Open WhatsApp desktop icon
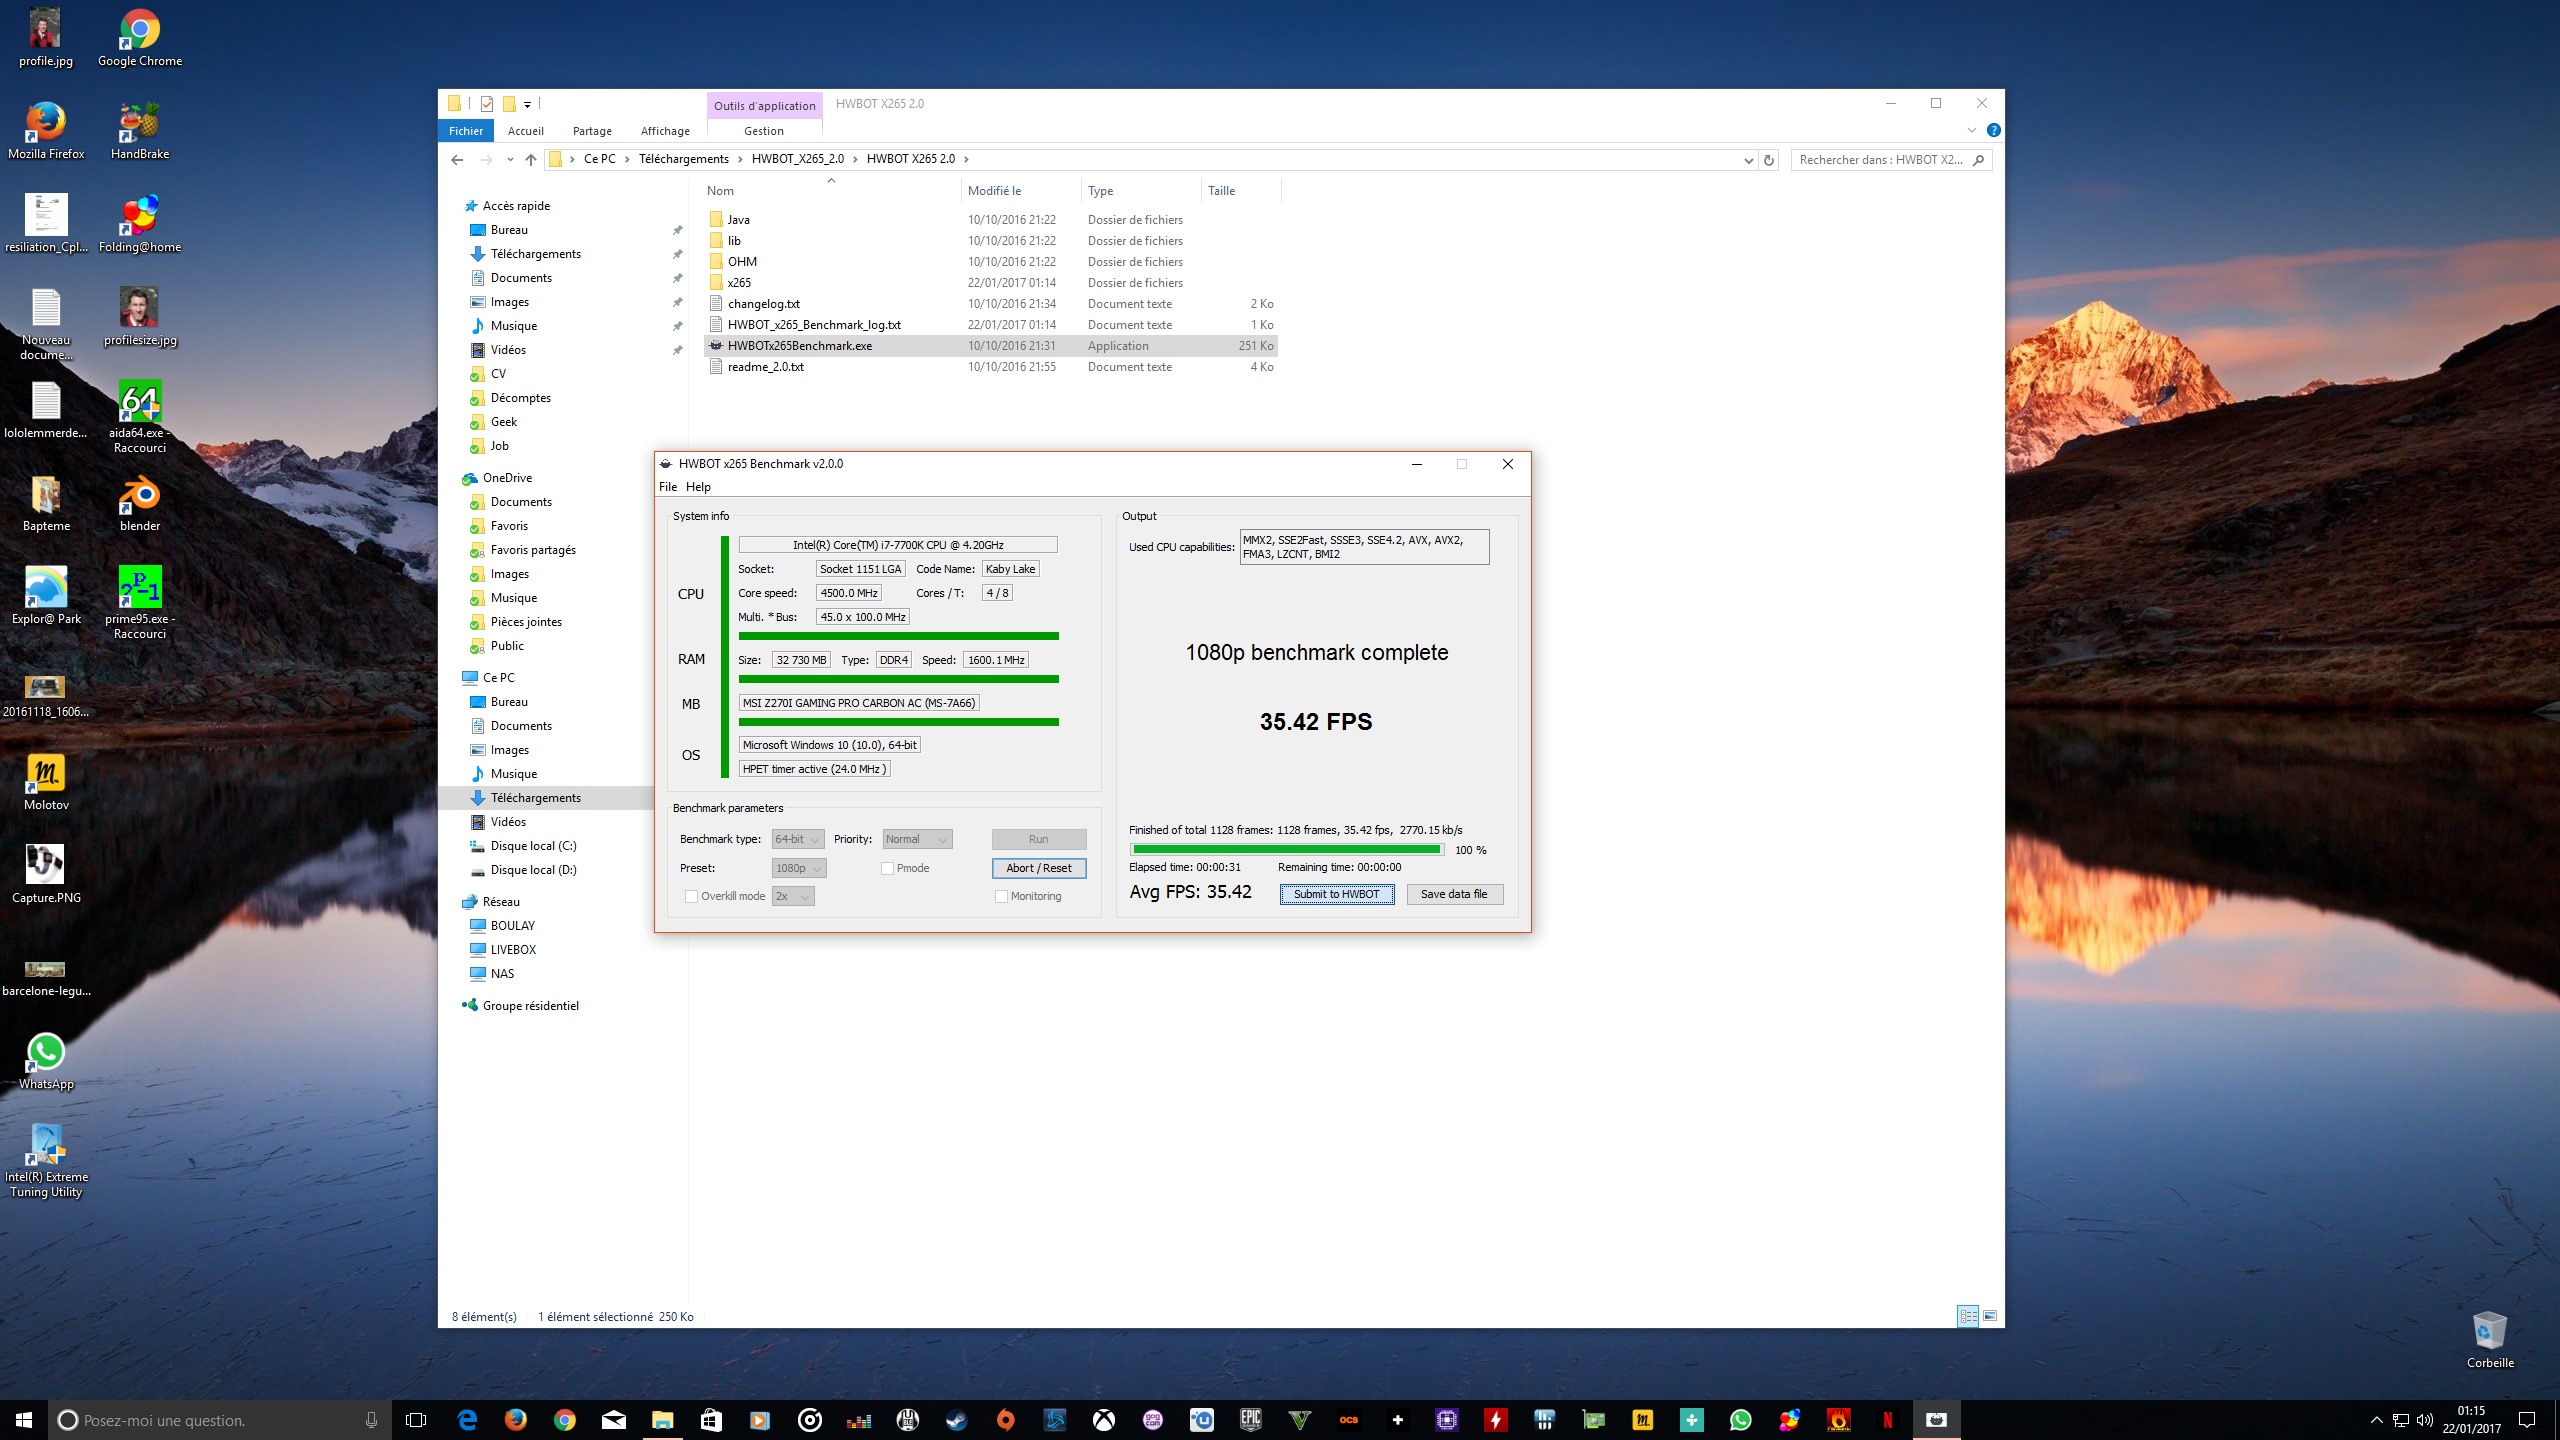The width and height of the screenshot is (2560, 1440). click(x=46, y=1061)
